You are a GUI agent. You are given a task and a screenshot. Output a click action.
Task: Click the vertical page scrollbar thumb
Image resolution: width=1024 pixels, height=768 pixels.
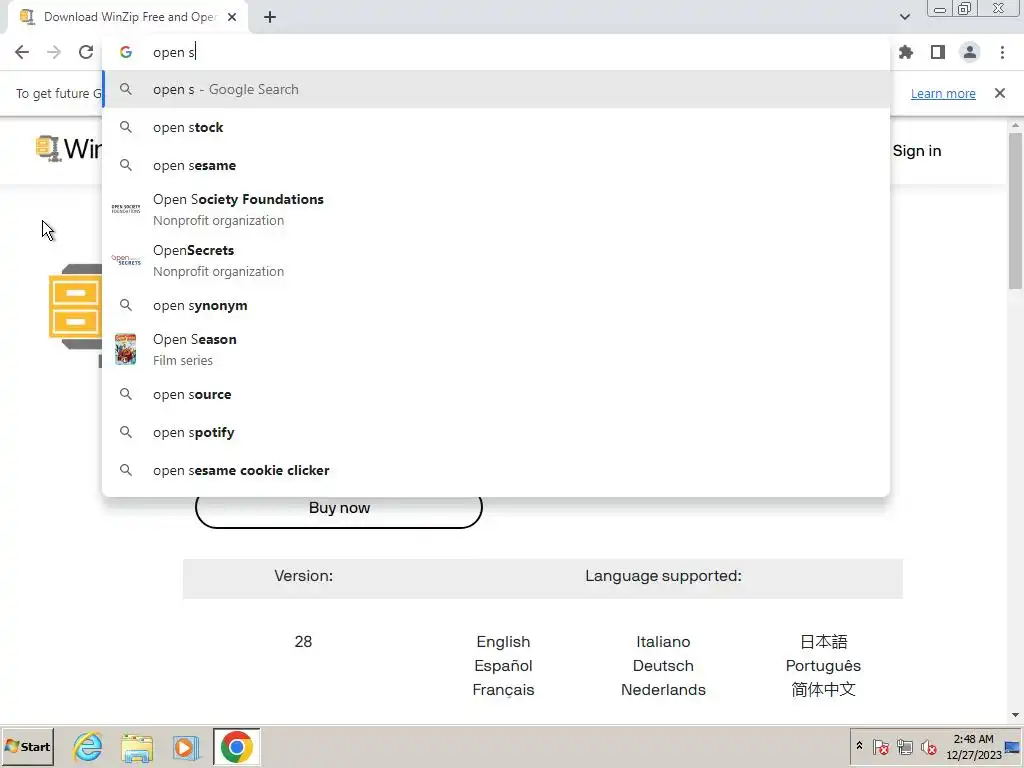tap(1015, 210)
